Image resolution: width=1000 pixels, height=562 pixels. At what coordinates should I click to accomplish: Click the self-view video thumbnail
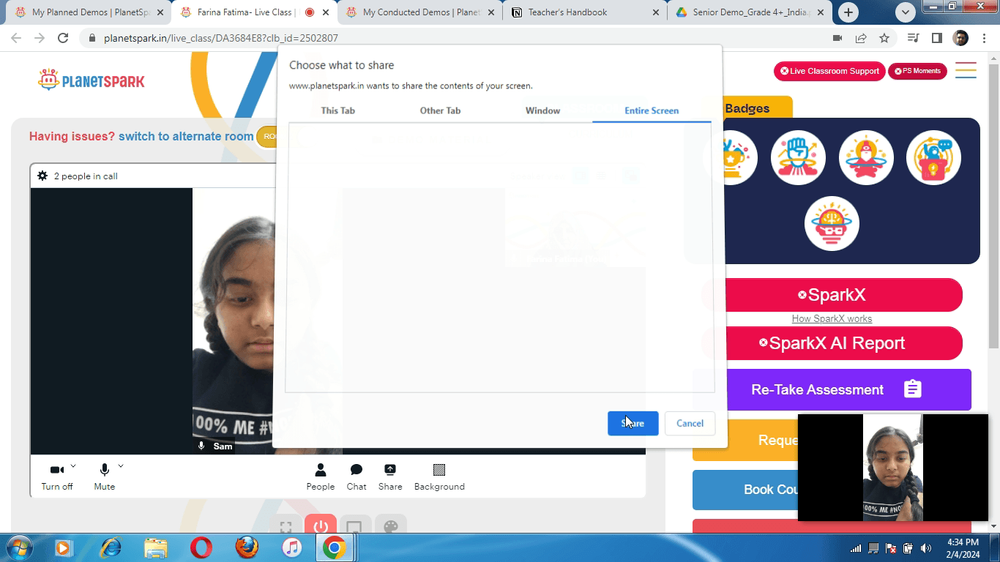pos(893,468)
